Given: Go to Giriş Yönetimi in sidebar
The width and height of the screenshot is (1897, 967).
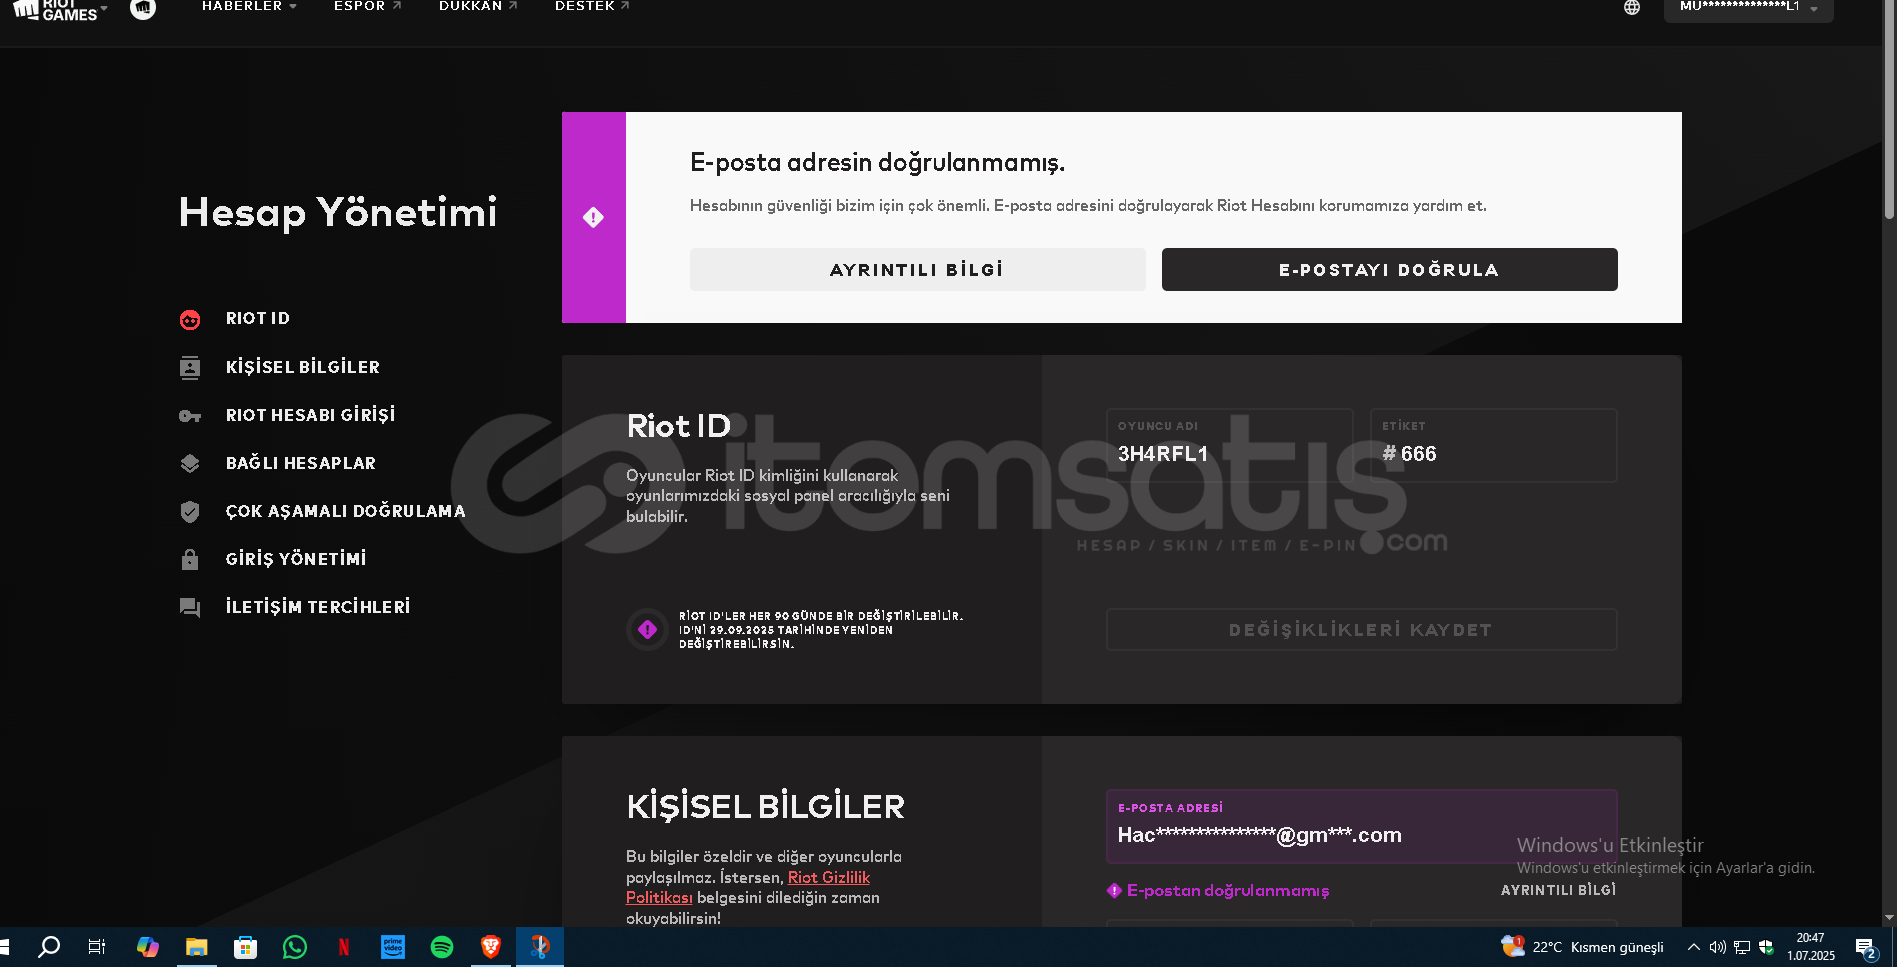Looking at the screenshot, I should coord(296,559).
